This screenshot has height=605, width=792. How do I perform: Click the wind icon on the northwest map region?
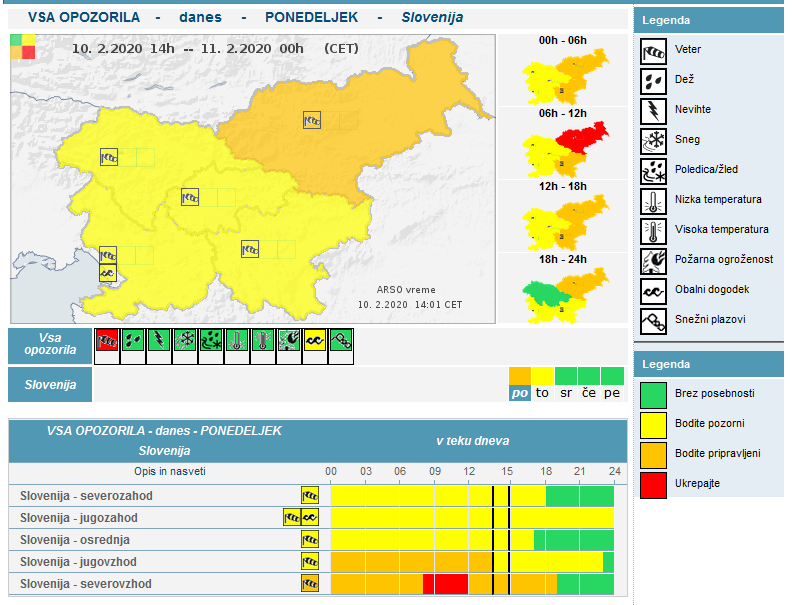[109, 157]
